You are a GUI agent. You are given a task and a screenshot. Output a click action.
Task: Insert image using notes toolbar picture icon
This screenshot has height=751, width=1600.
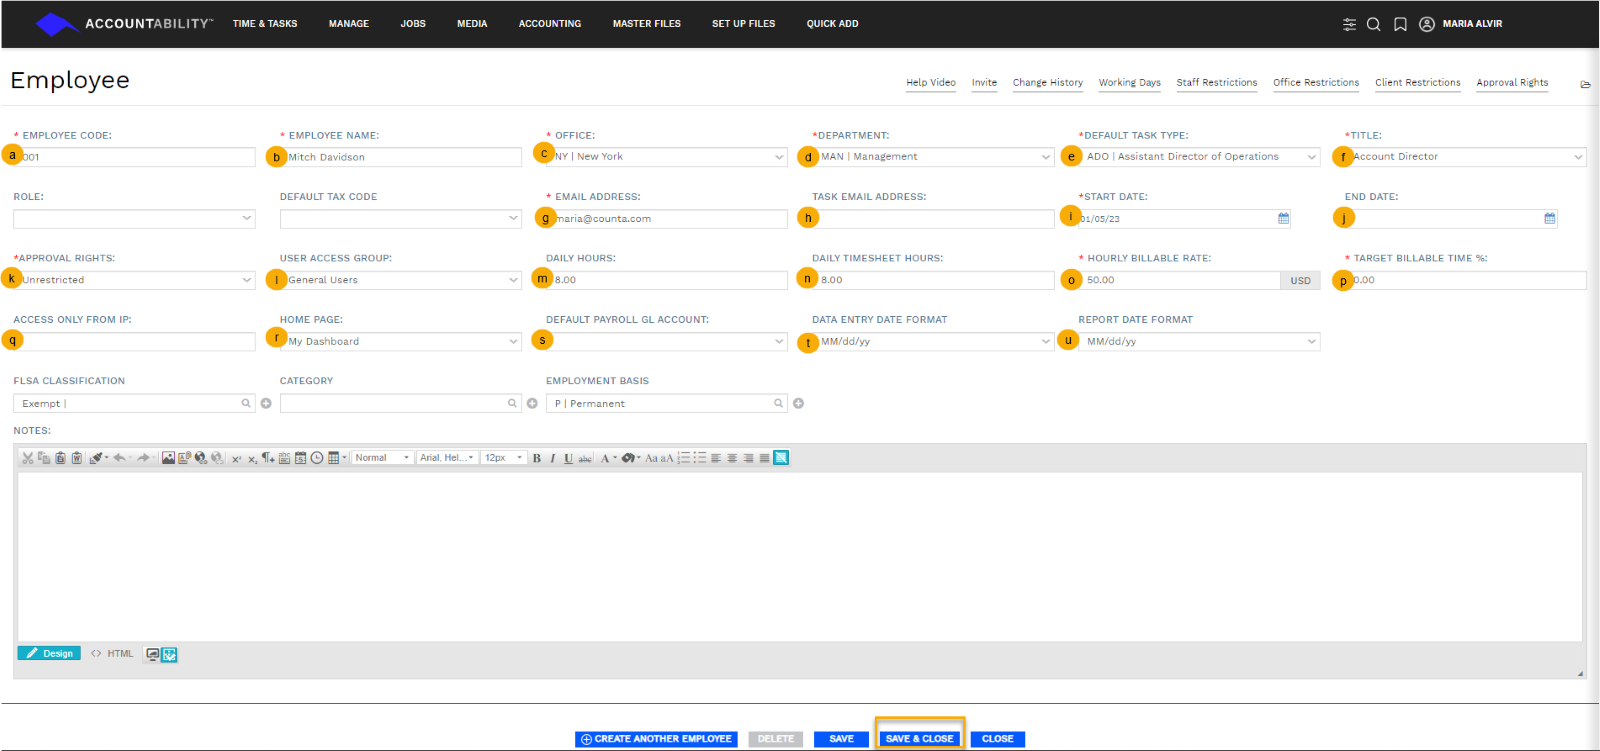(x=168, y=458)
